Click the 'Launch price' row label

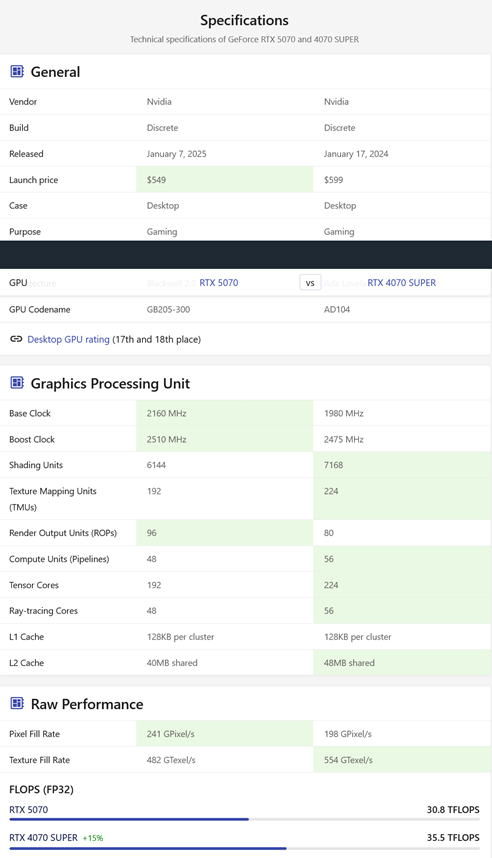[33, 180]
